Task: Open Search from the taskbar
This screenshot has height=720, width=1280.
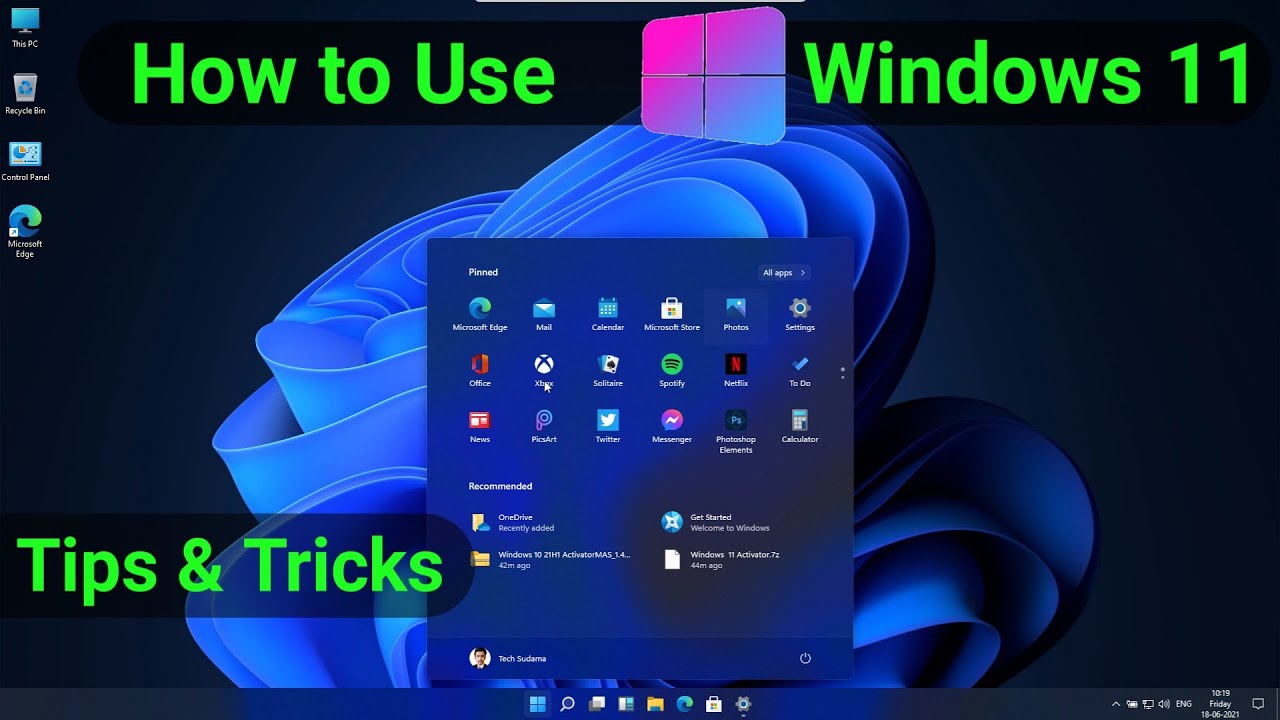Action: tap(567, 704)
